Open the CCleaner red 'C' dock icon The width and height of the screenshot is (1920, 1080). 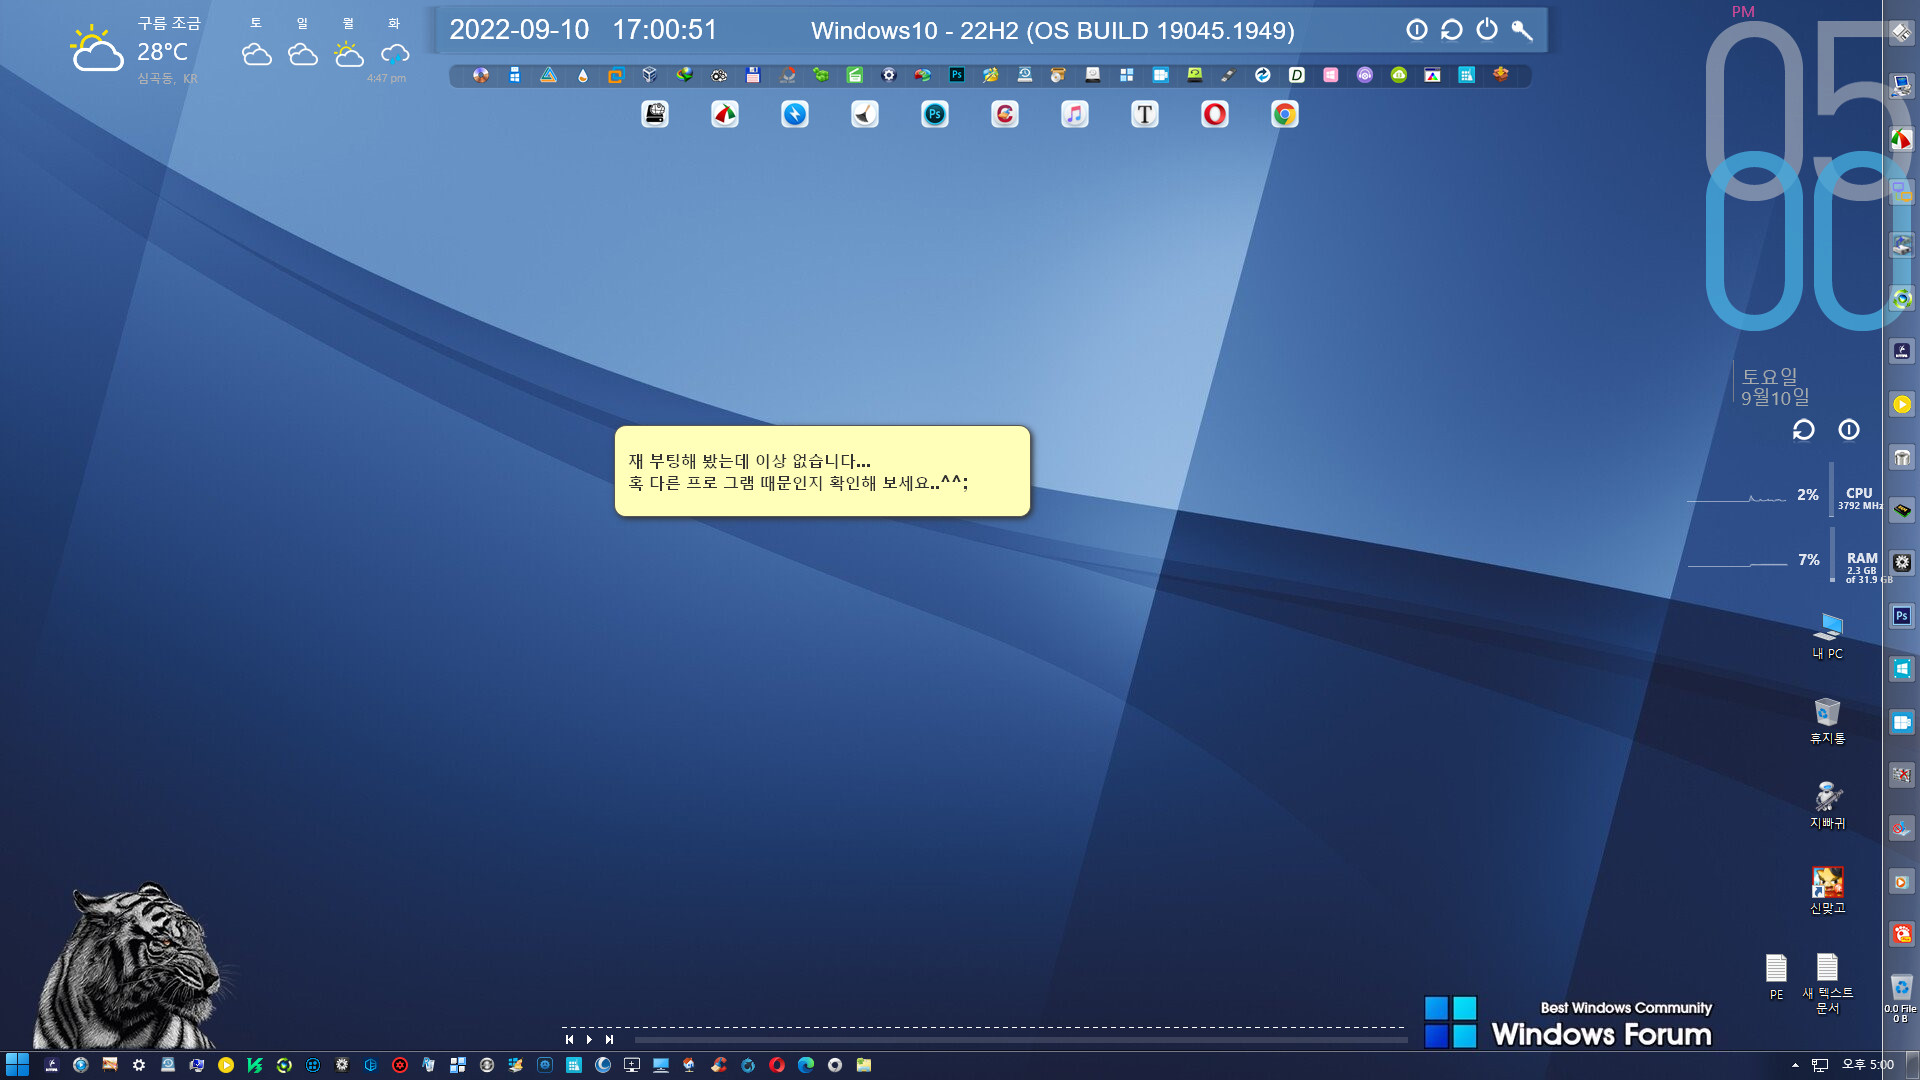pyautogui.click(x=1005, y=115)
